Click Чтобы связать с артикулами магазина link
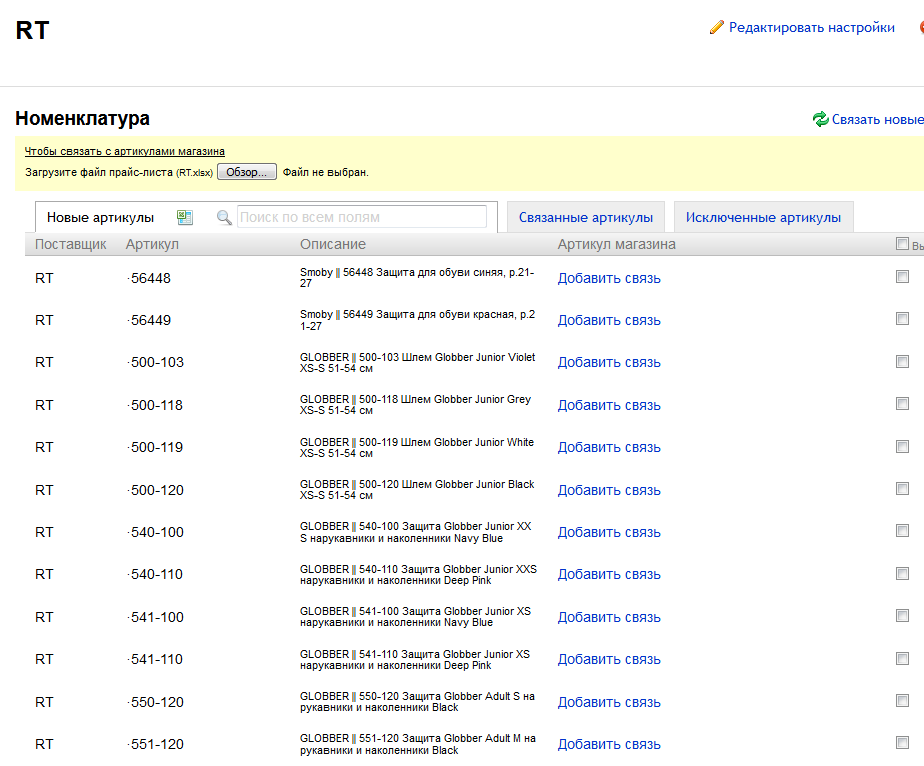Screen dimensions: 924x766 [124, 151]
